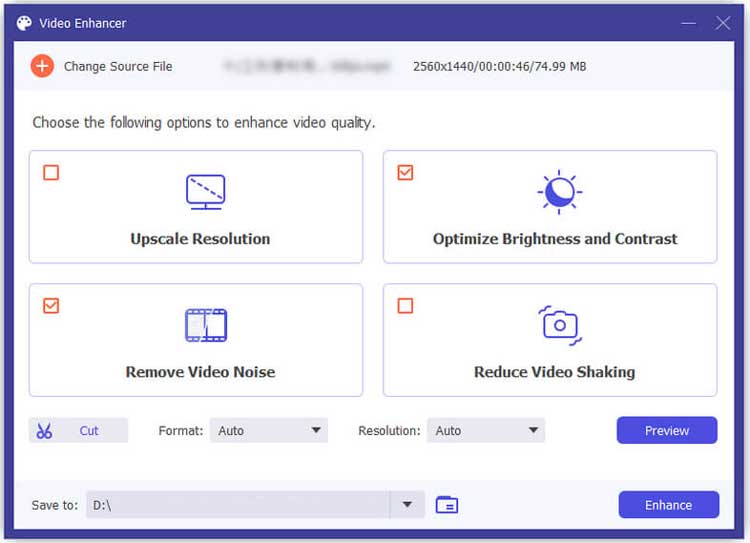Click the Enhance button
The height and width of the screenshot is (543, 750).
[x=668, y=505]
